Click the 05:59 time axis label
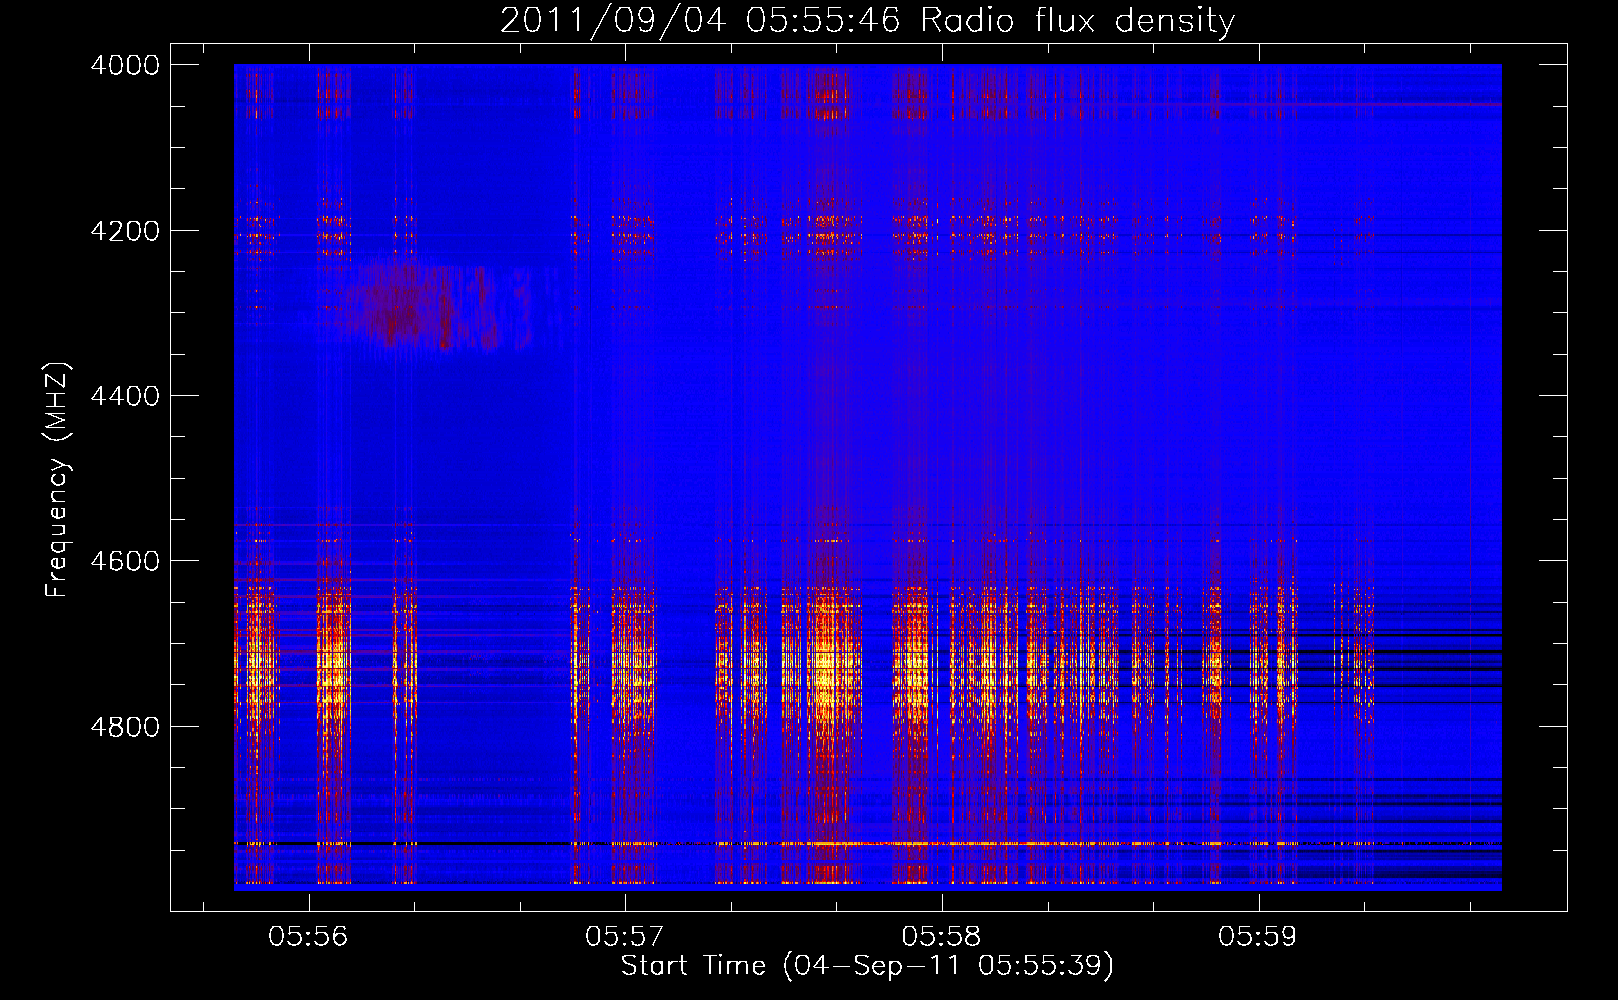Viewport: 1618px width, 1000px height. (x=1257, y=937)
